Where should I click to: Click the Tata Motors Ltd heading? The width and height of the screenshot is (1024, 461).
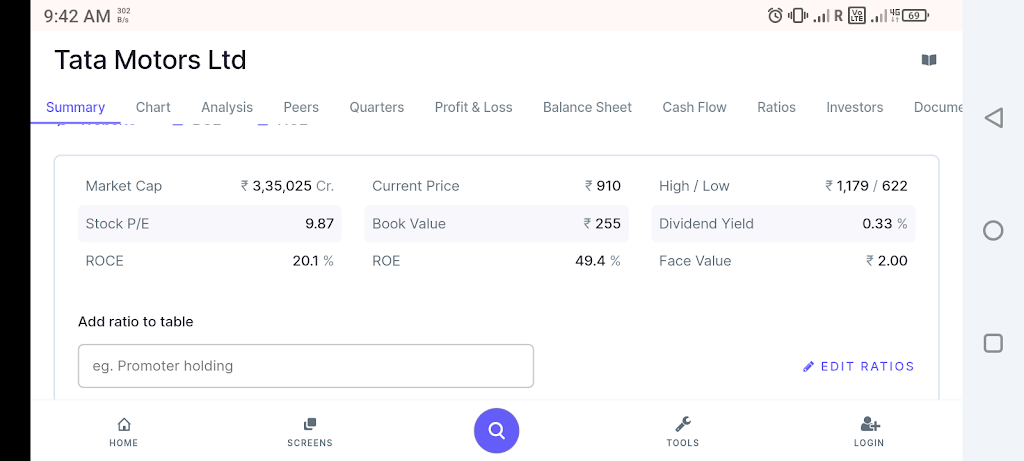tap(150, 60)
